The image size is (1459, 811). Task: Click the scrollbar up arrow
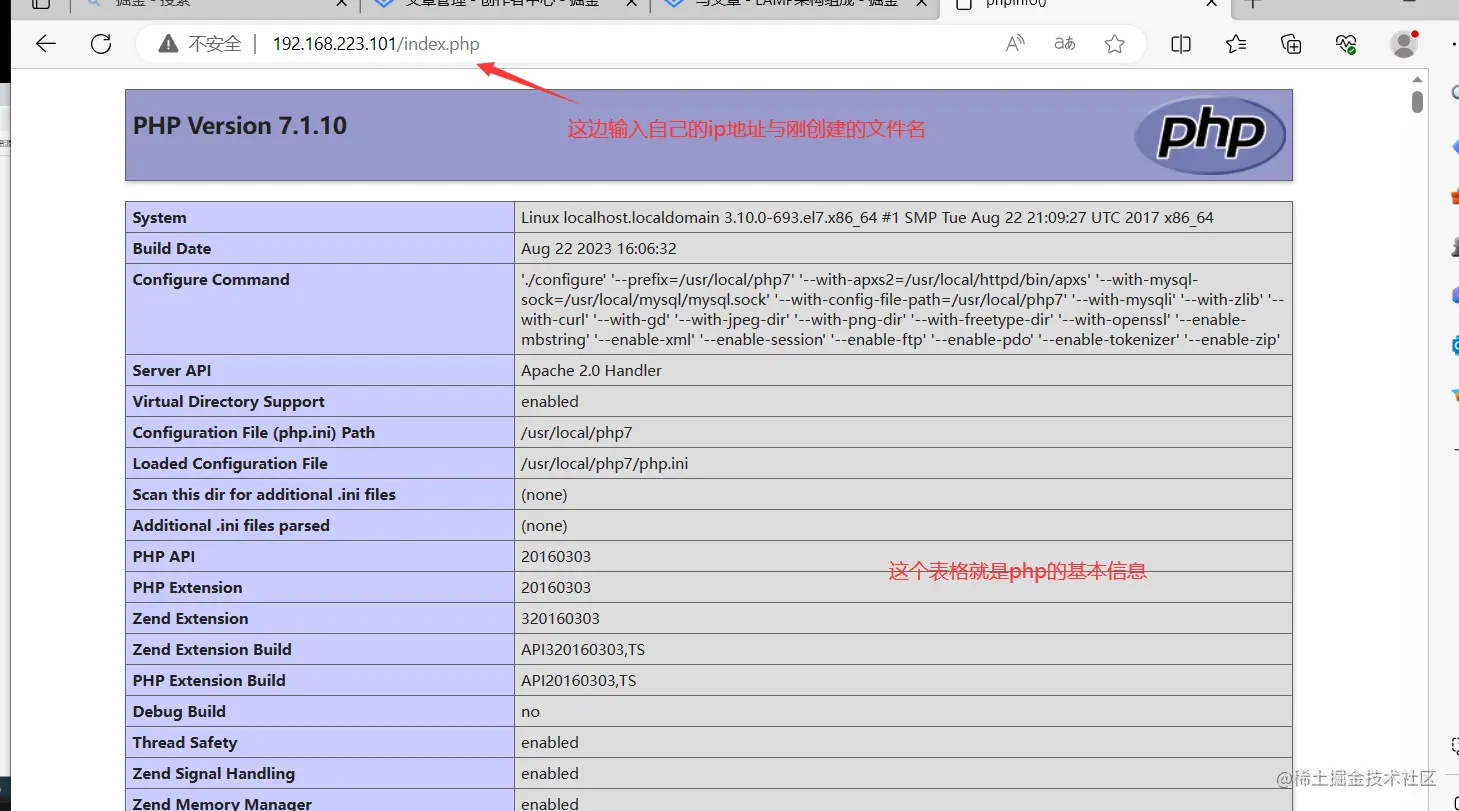tap(1417, 79)
